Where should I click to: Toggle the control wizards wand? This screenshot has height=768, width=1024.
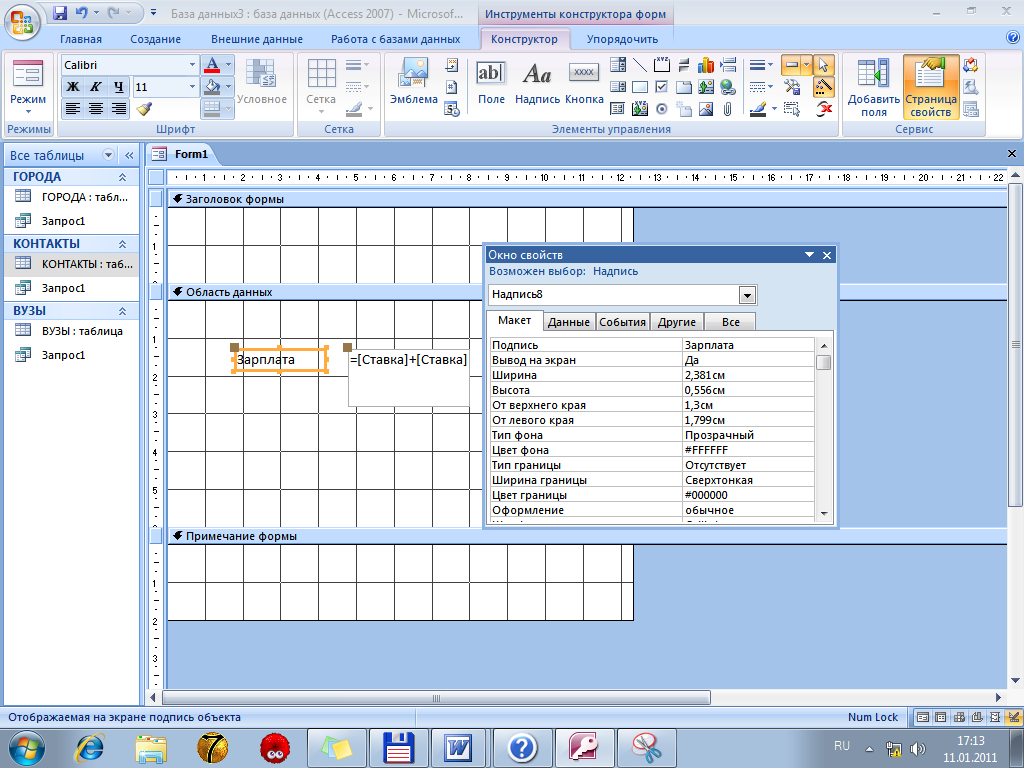[x=823, y=87]
